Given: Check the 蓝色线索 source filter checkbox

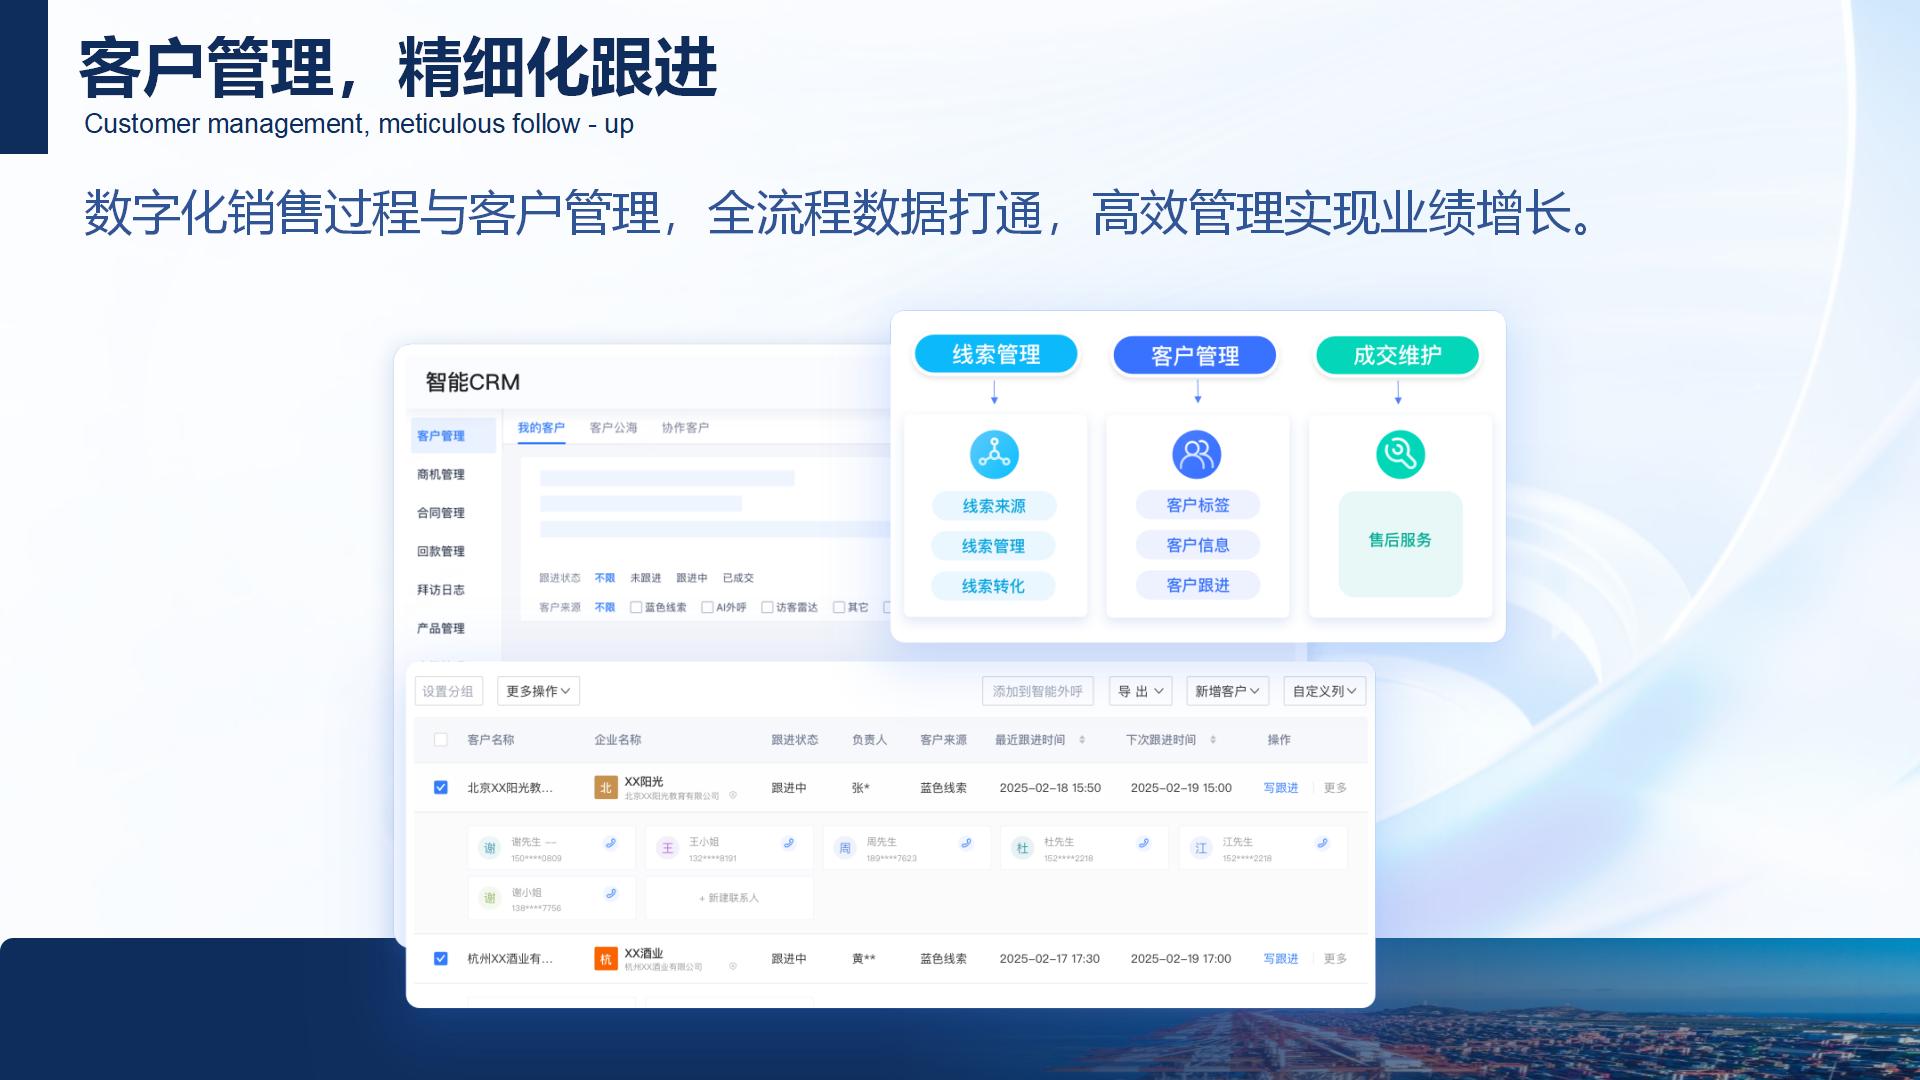Looking at the screenshot, I should point(636,607).
